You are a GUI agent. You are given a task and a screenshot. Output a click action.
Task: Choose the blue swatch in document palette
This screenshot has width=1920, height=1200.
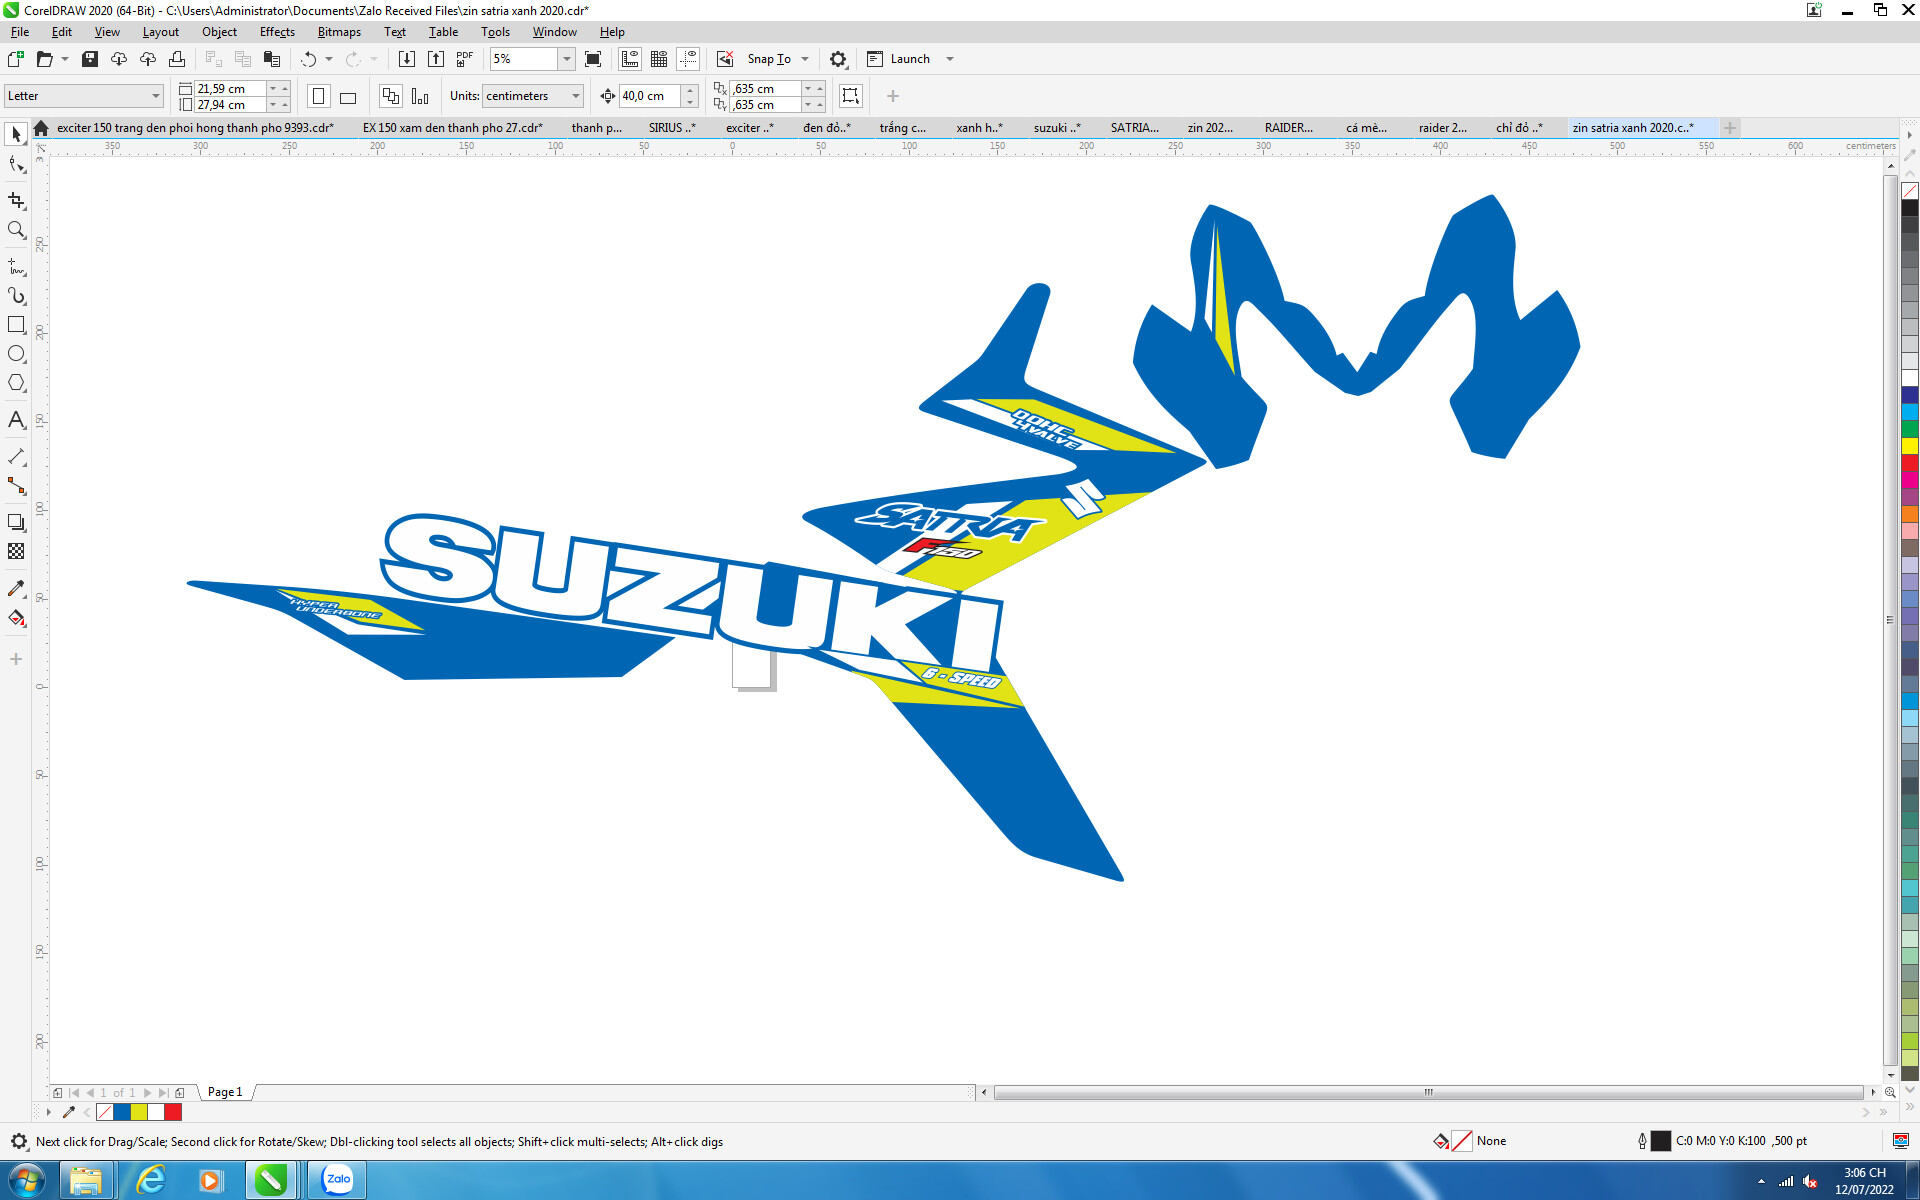point(122,1112)
